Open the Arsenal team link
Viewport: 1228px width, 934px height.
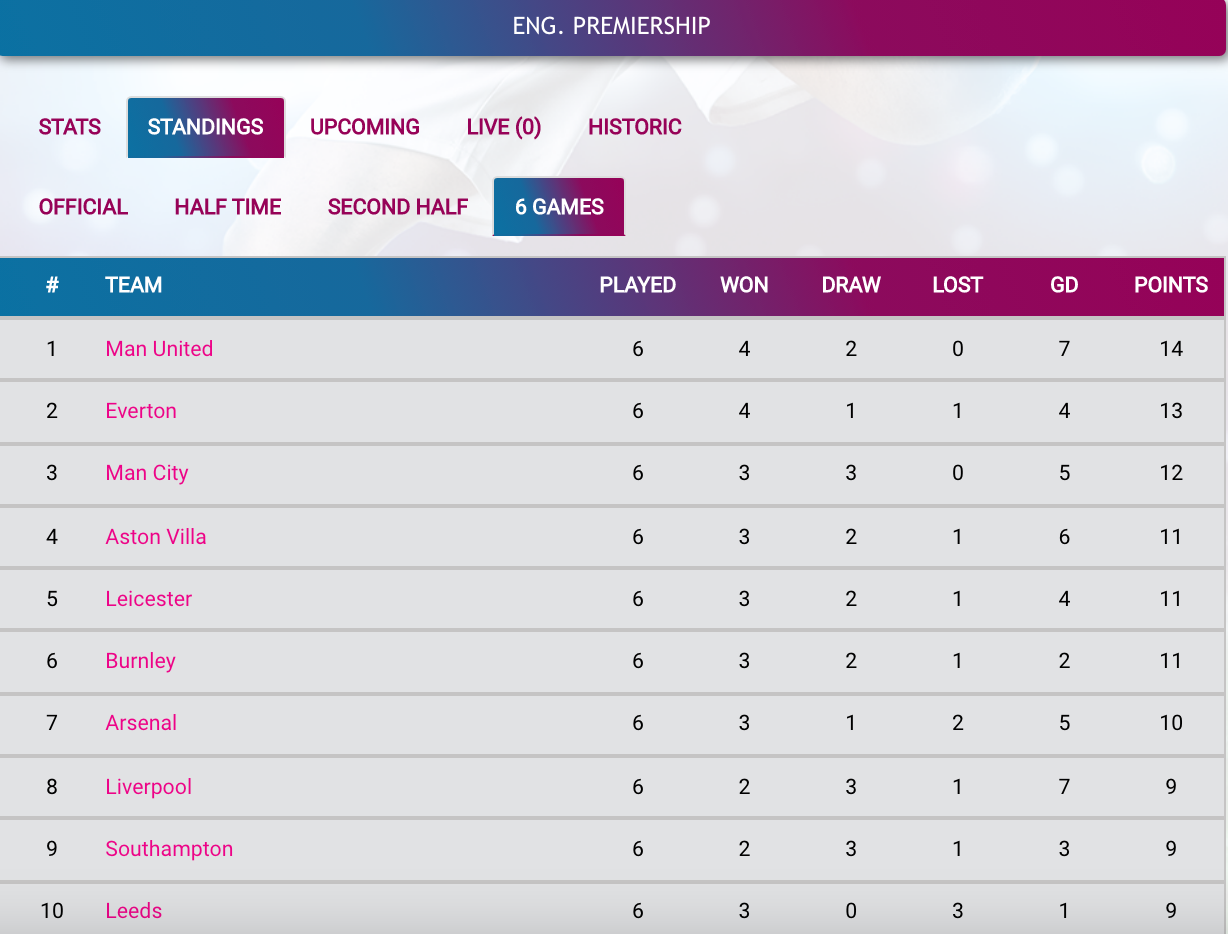pos(141,723)
